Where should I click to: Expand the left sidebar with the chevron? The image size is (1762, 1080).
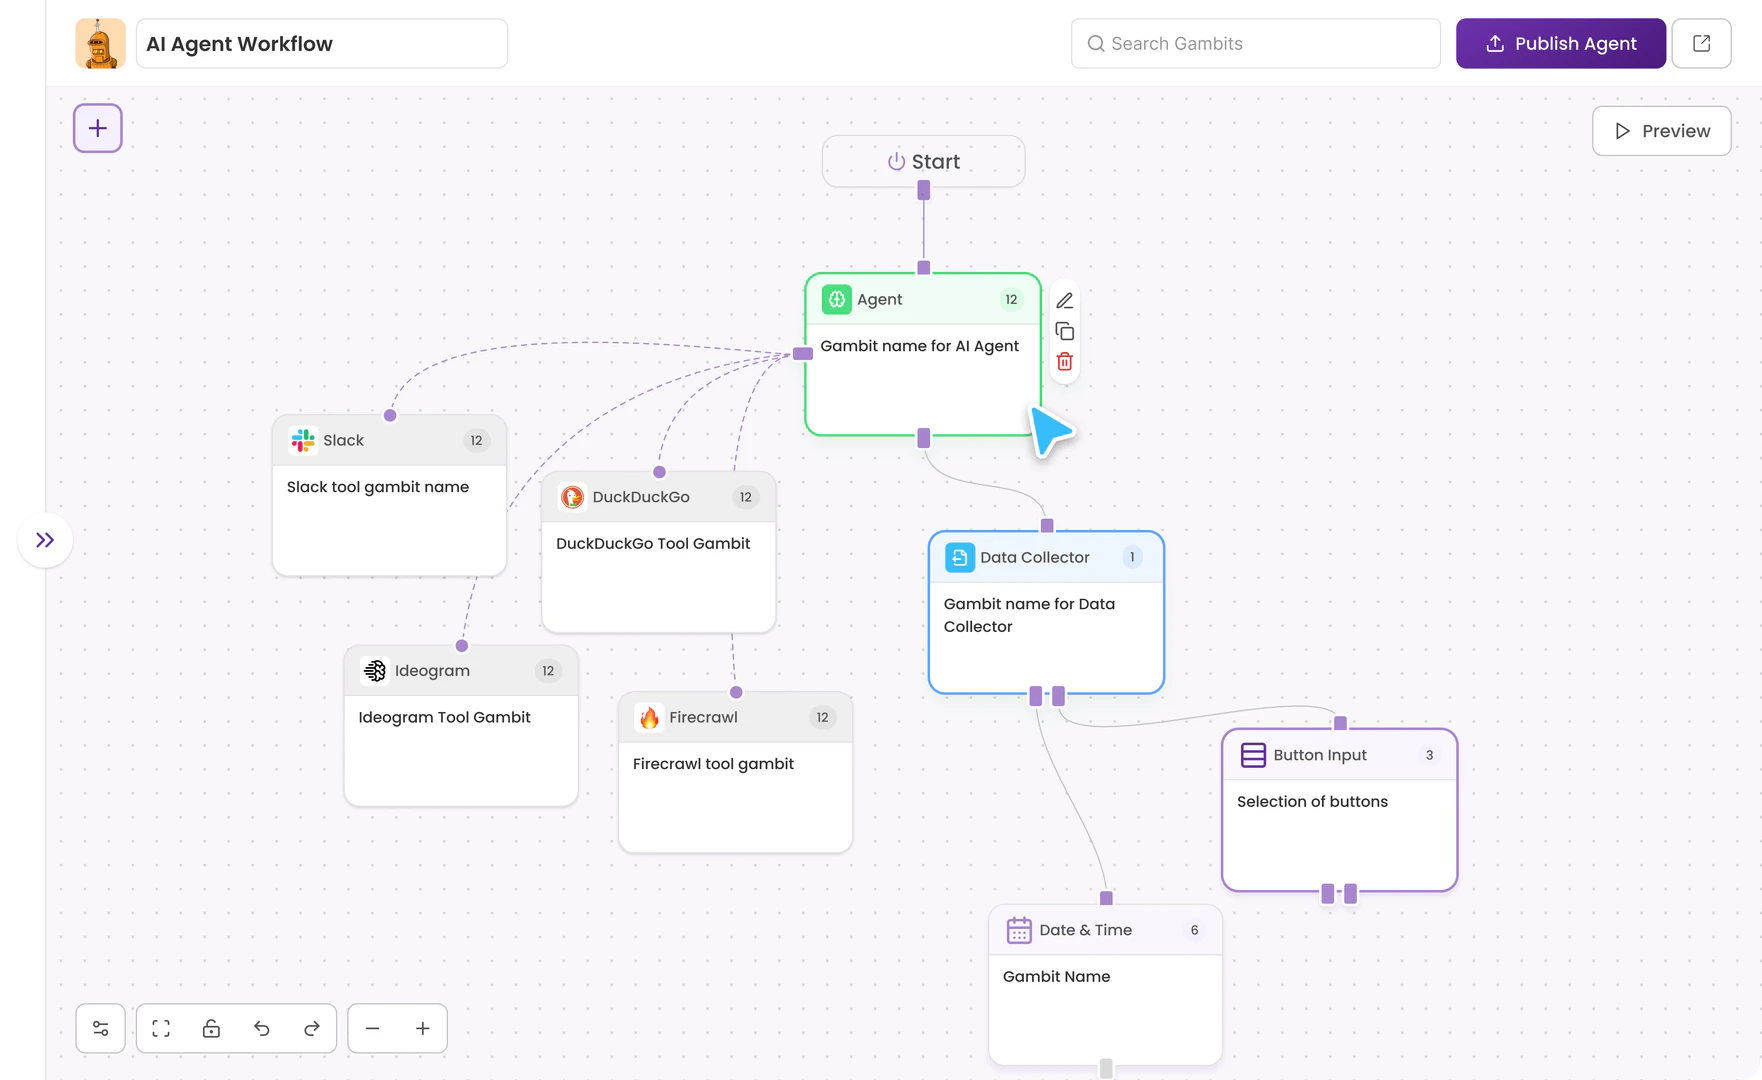pyautogui.click(x=44, y=540)
